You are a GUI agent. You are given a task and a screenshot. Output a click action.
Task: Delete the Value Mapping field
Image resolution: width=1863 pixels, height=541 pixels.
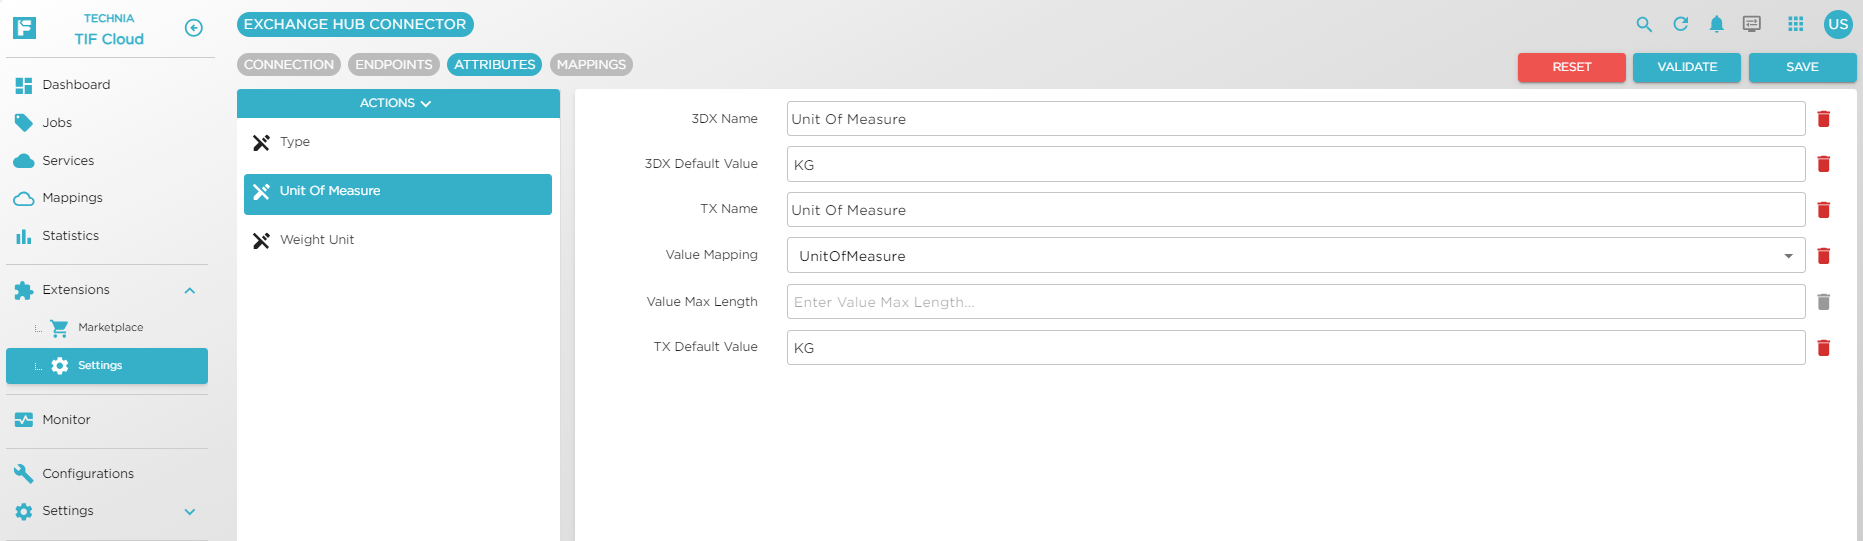[1823, 256]
